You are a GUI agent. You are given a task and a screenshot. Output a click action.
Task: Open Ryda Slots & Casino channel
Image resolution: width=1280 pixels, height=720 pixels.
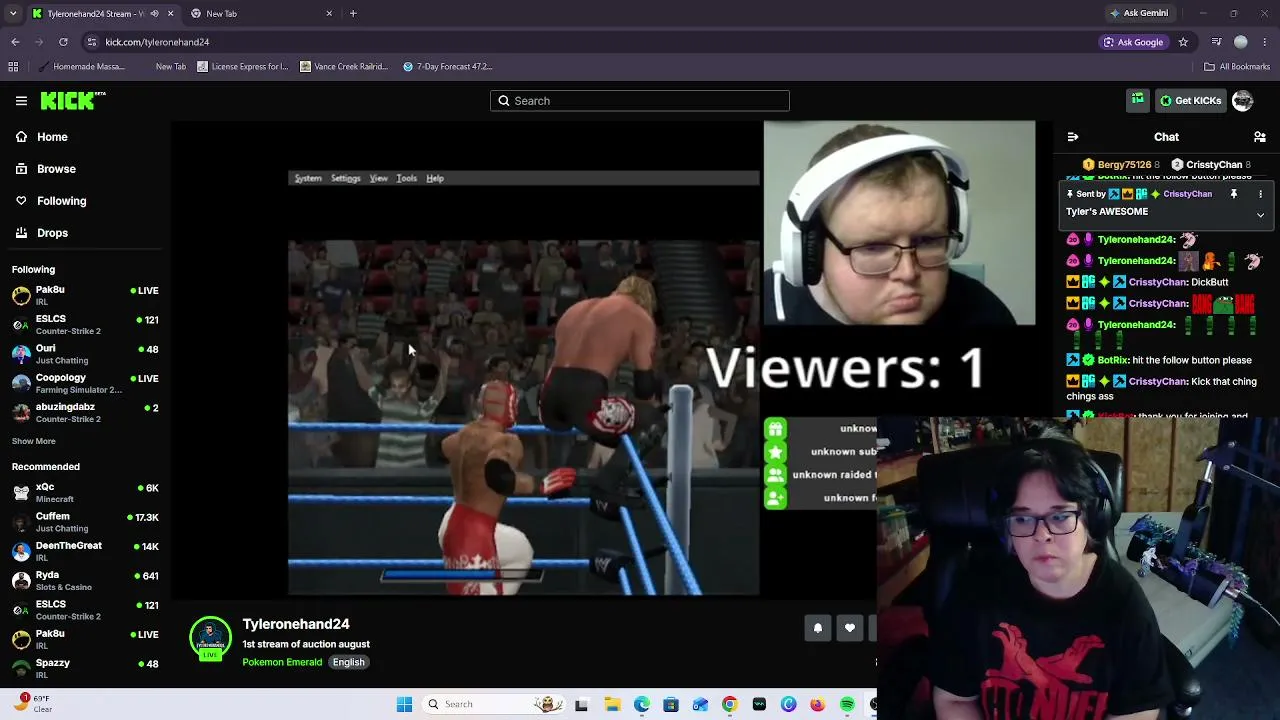coord(85,580)
